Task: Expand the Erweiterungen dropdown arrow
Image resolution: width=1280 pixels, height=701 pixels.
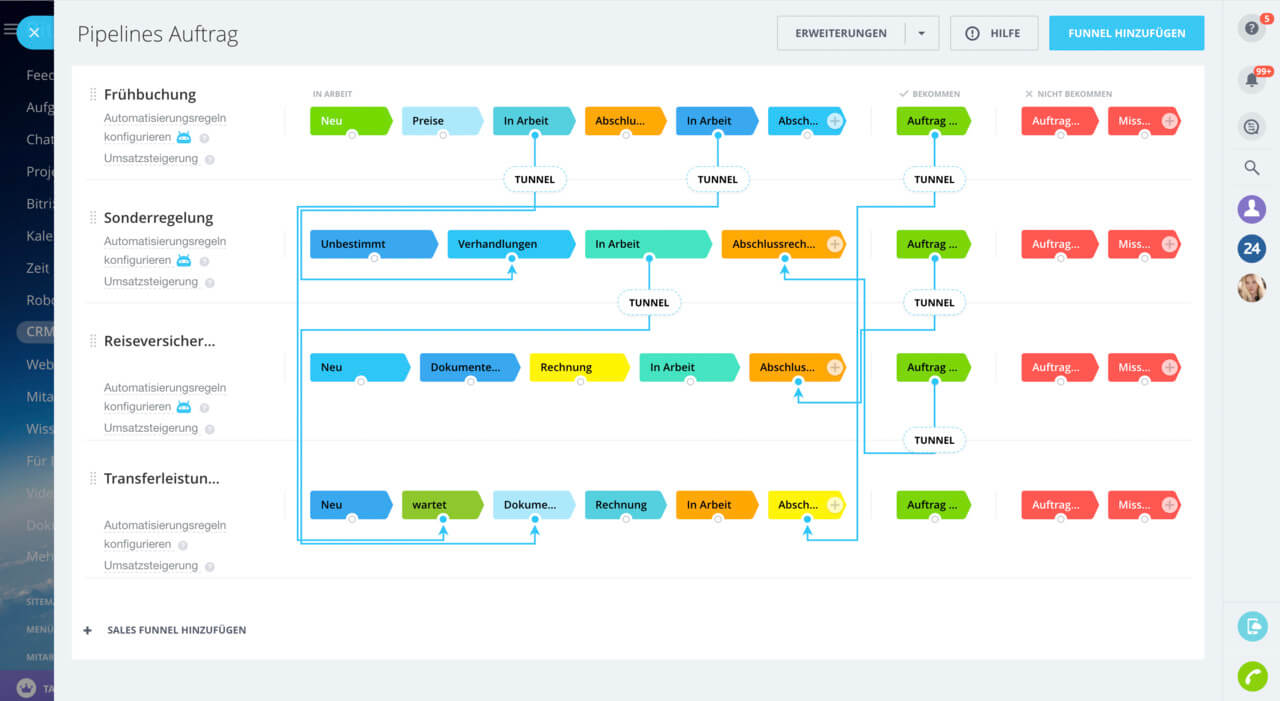Action: point(921,33)
